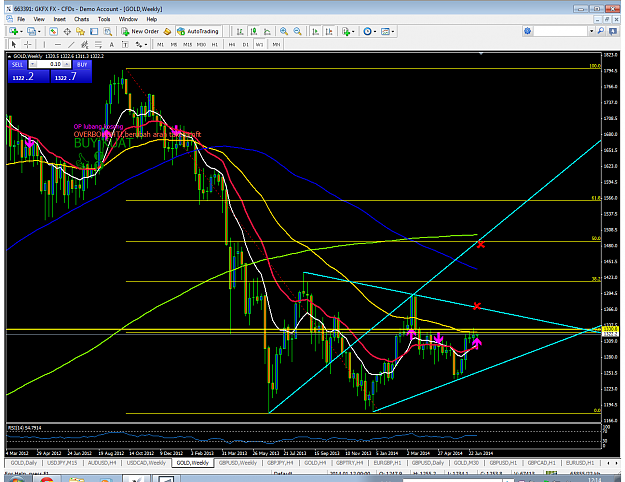Toggle the Market Watch window icon
The height and width of the screenshot is (482, 625).
53,31
